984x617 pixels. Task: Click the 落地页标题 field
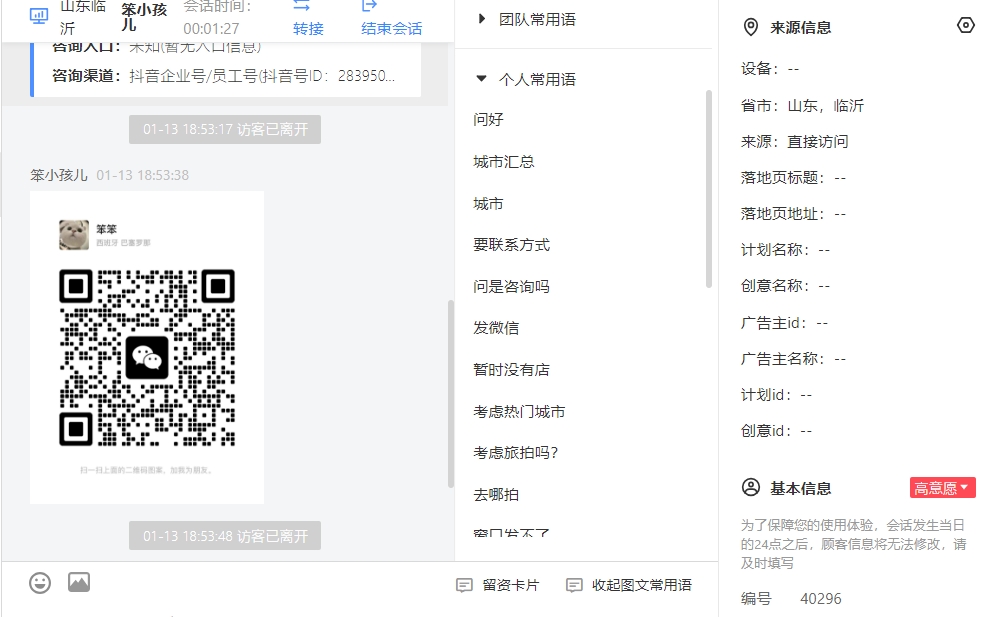(793, 178)
